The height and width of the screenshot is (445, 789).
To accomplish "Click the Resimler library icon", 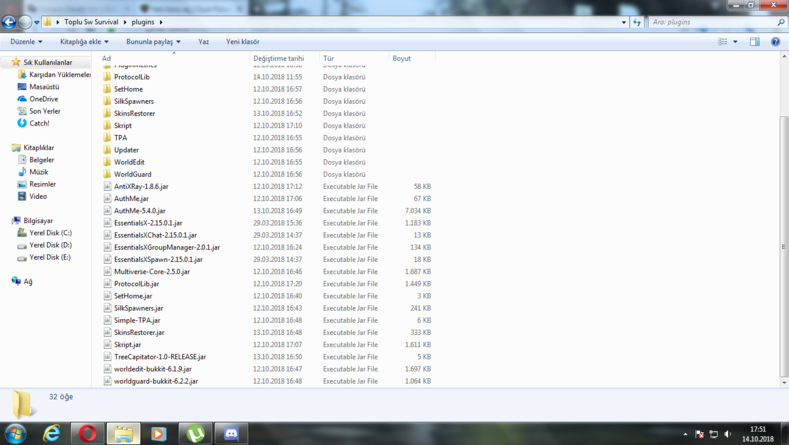I will tap(22, 184).
